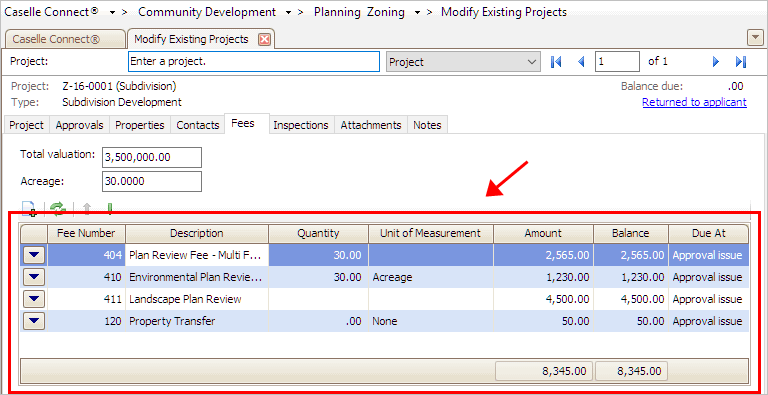Go to the first project record
The height and width of the screenshot is (395, 768).
click(x=556, y=62)
